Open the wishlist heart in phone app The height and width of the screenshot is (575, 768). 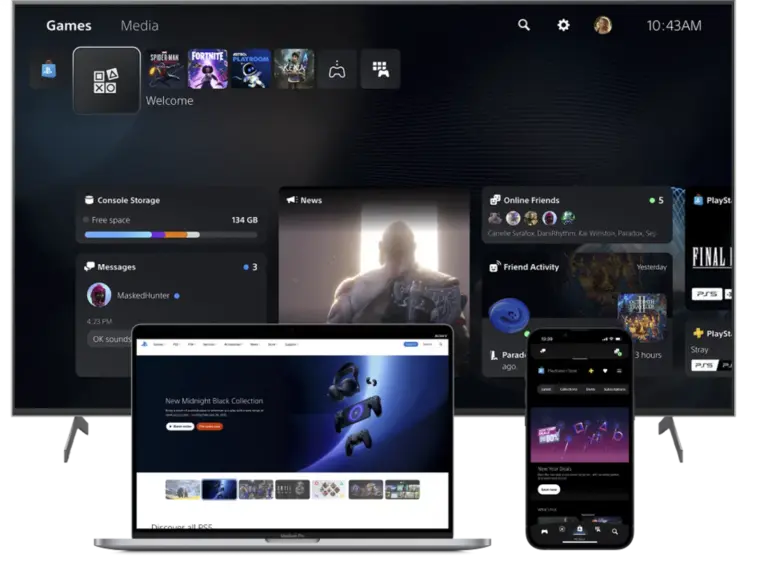coord(605,371)
